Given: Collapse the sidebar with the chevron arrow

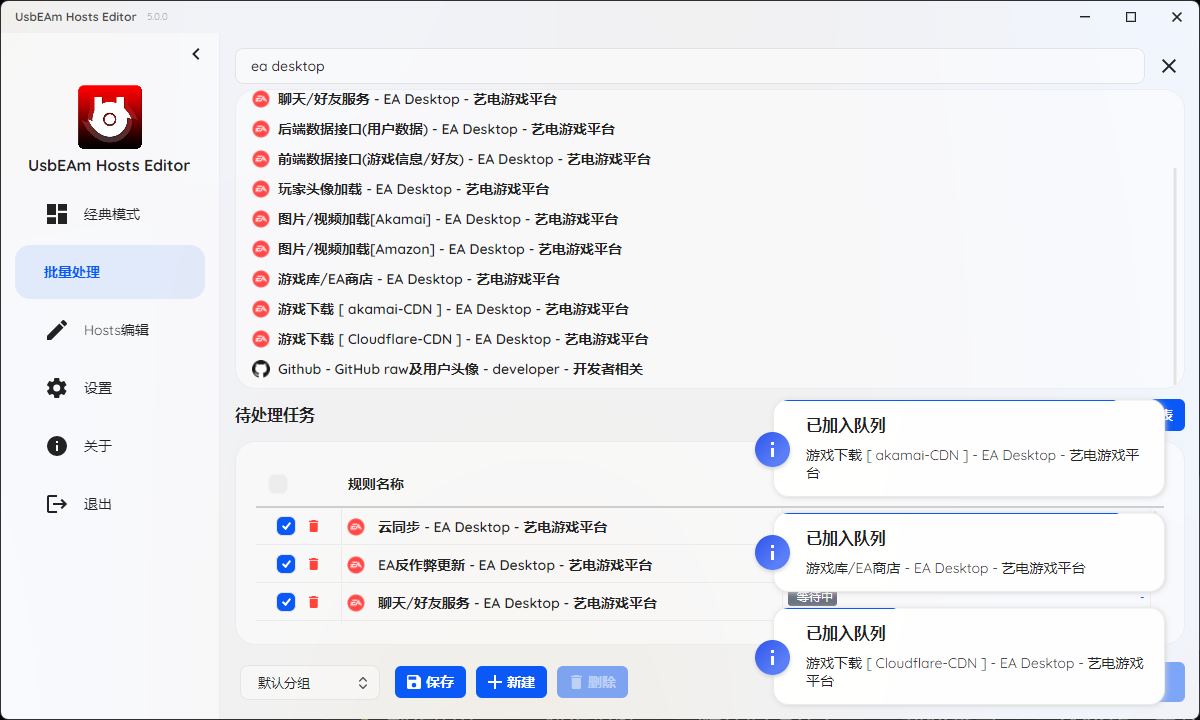Looking at the screenshot, I should pyautogui.click(x=196, y=54).
